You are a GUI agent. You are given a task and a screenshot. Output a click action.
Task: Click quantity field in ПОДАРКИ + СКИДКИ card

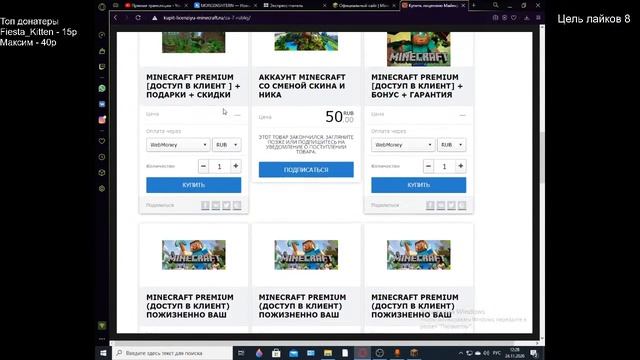pos(220,166)
